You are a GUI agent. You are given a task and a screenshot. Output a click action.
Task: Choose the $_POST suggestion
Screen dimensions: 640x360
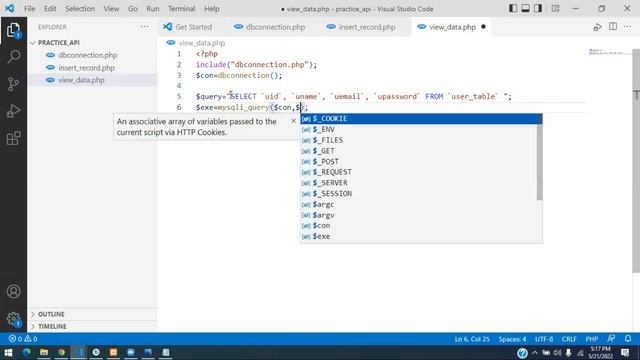[419, 161]
